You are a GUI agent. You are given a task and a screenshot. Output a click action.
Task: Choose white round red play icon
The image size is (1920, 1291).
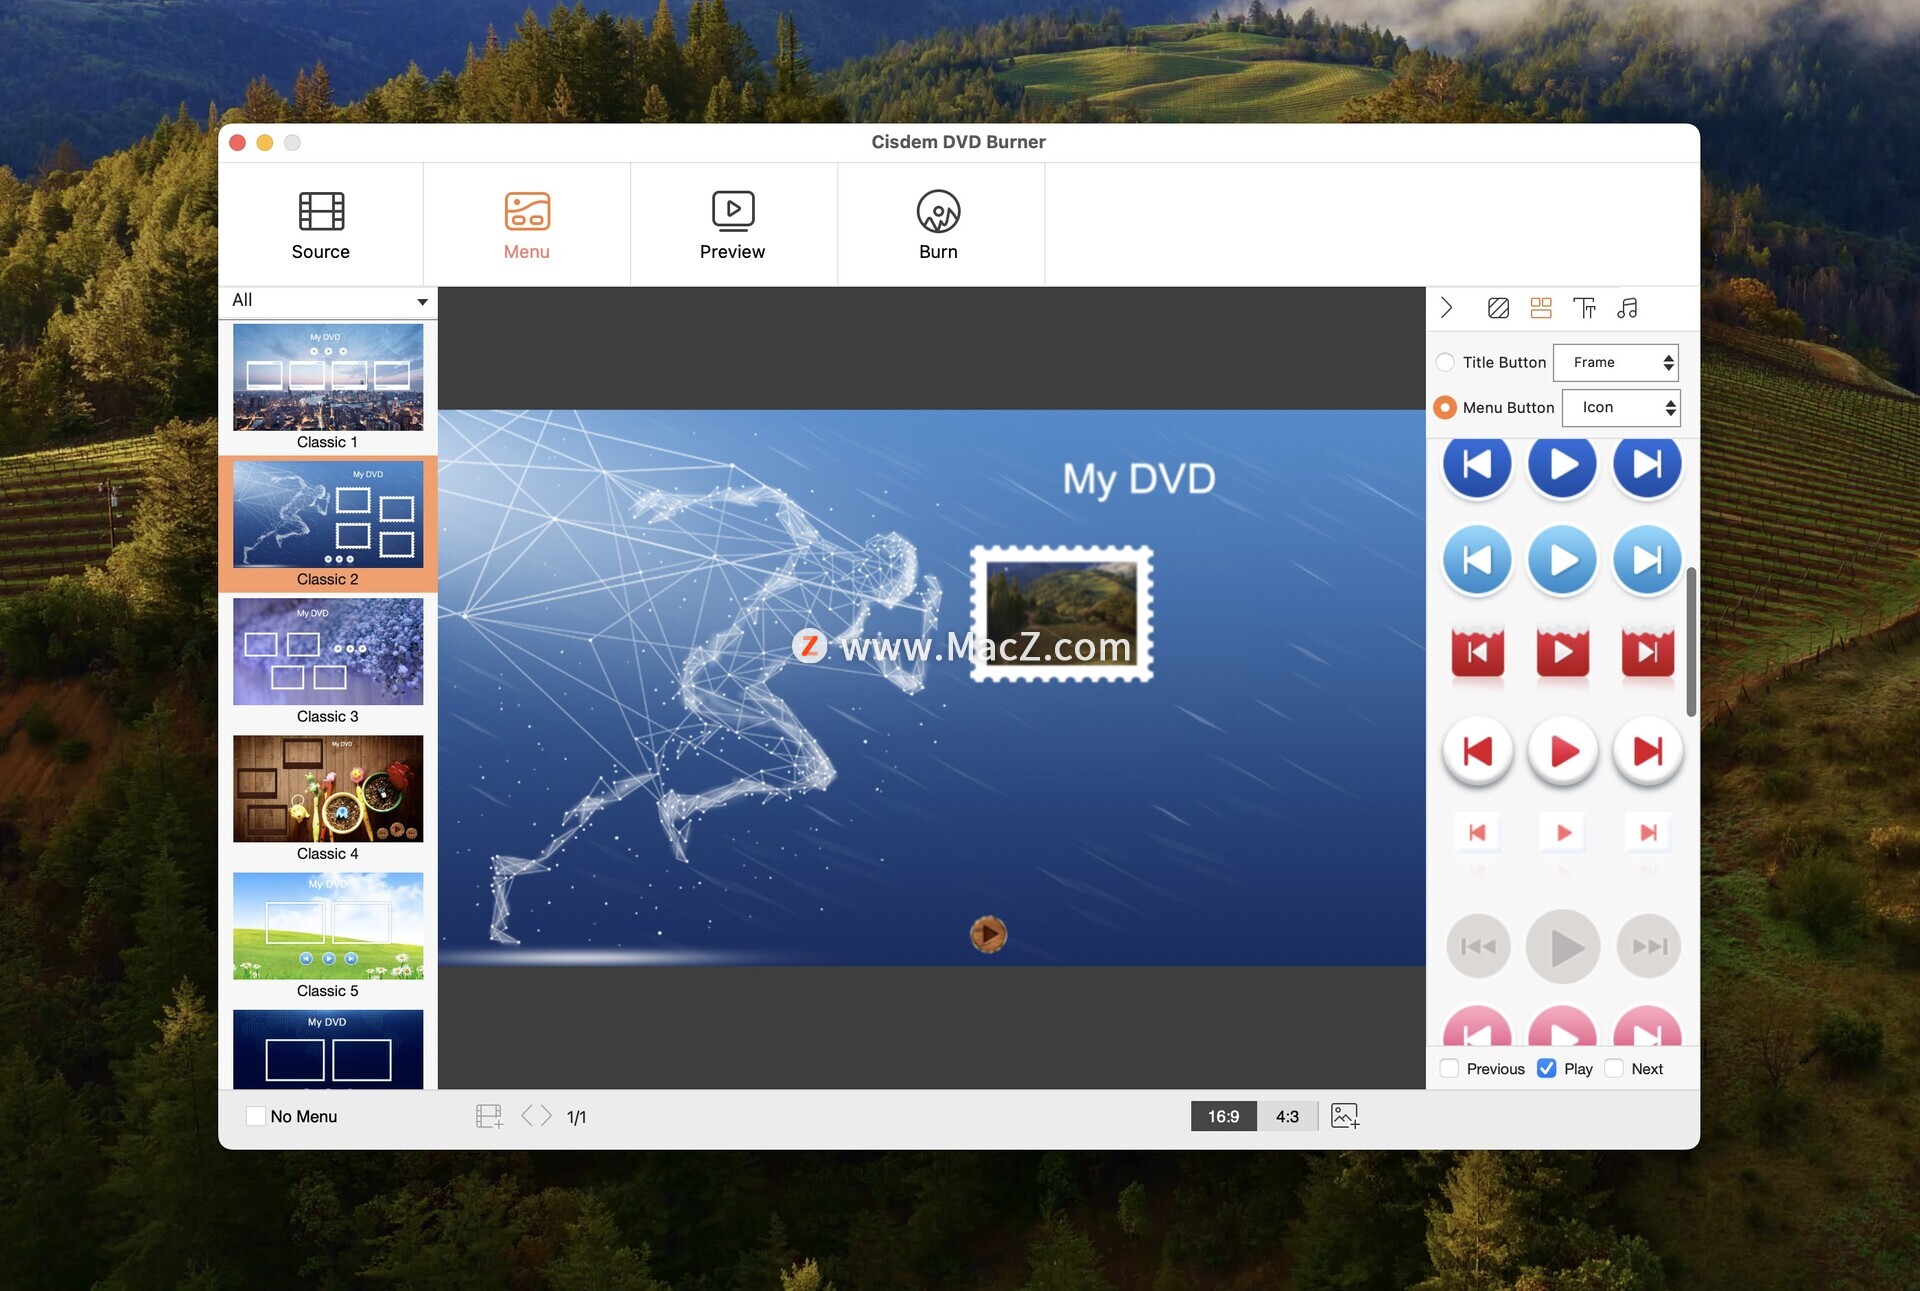(x=1563, y=751)
